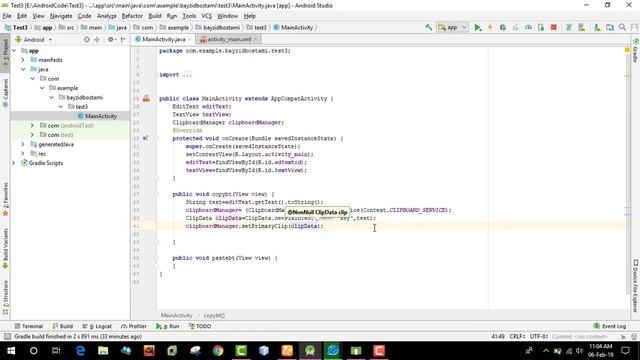Select MainActivity in the project tree
The height and width of the screenshot is (360, 640).
(x=101, y=116)
